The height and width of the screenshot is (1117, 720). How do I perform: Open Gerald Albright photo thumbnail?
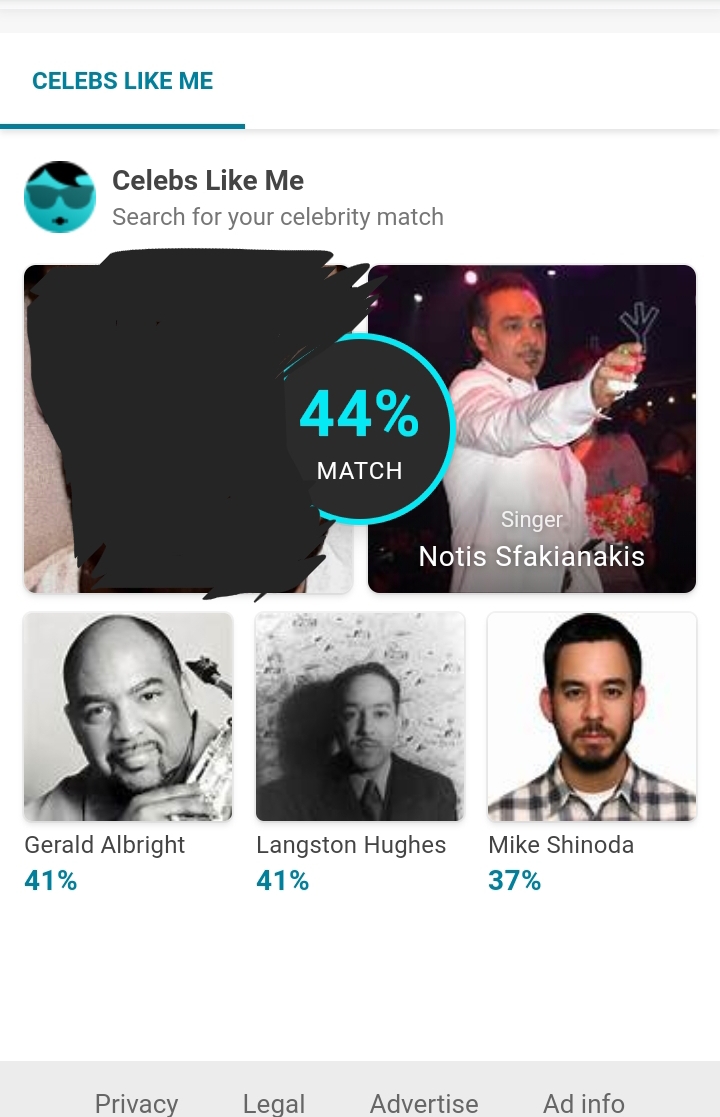(x=128, y=717)
